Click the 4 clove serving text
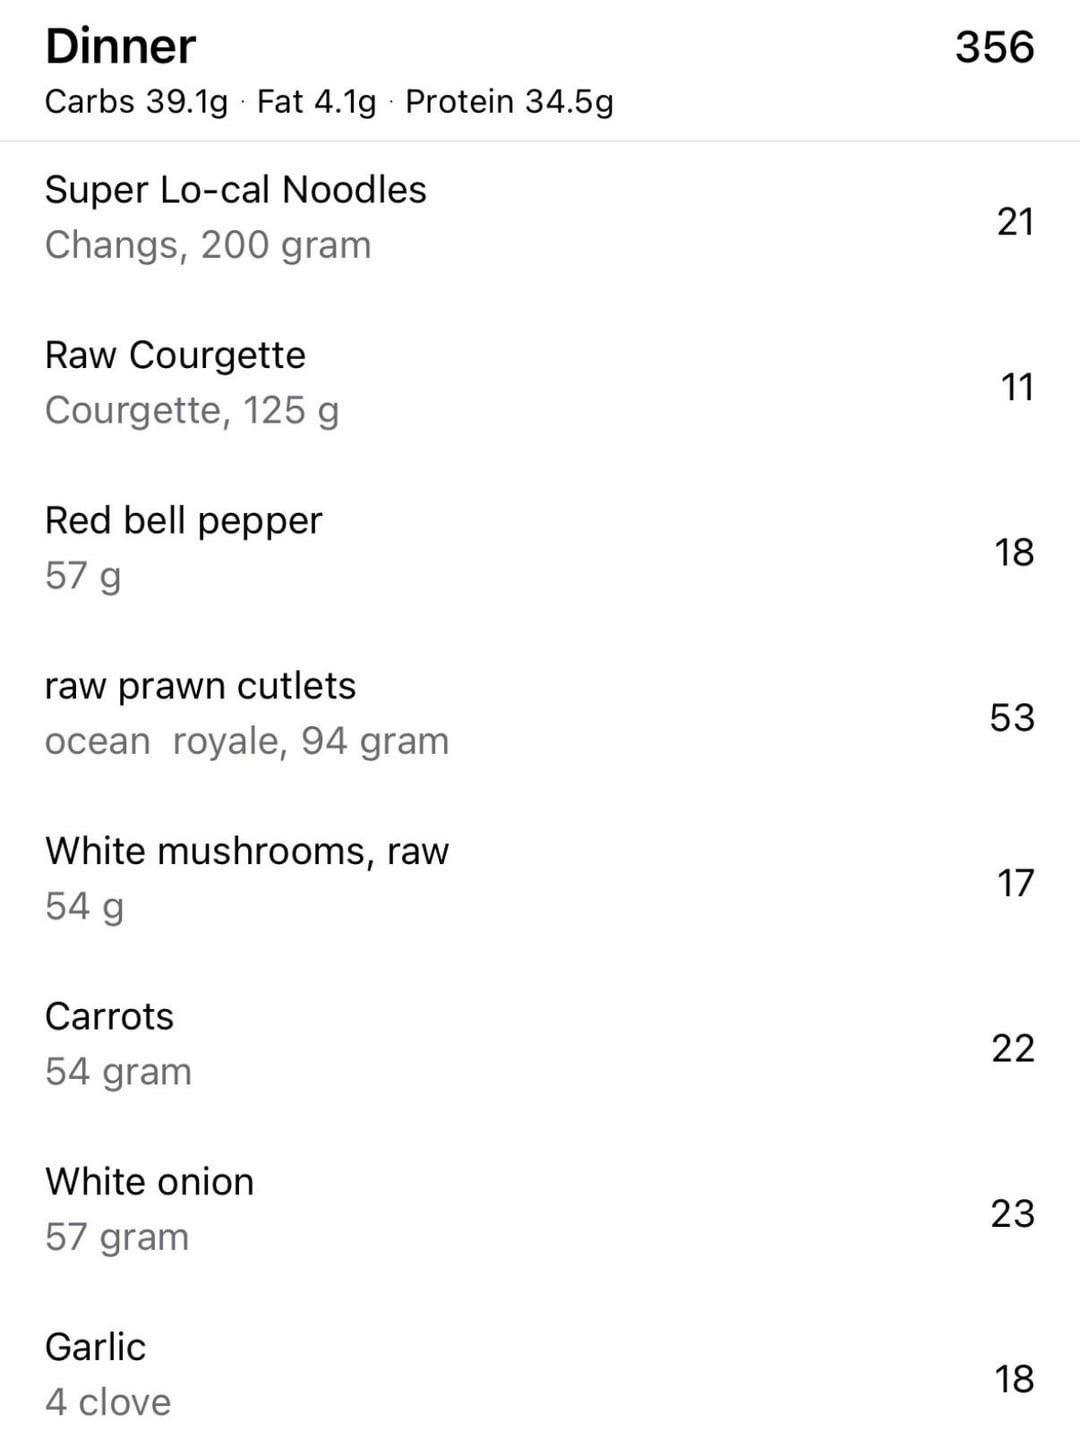Screen dimensions: 1080x1439 click(108, 1402)
